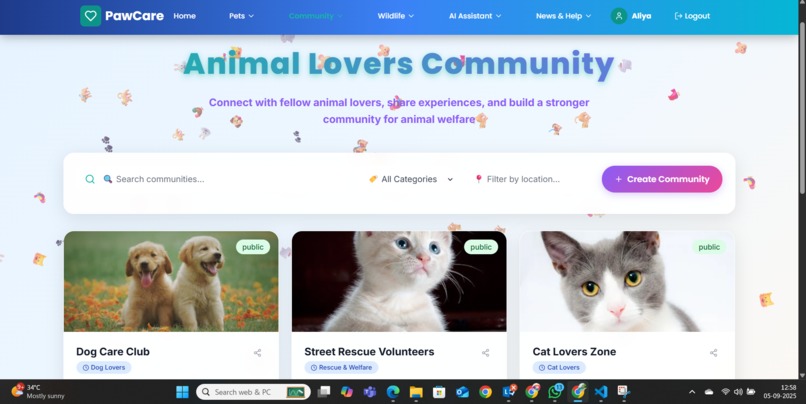This screenshot has width=806, height=404.
Task: Focus the Filter by location field
Action: 529,179
